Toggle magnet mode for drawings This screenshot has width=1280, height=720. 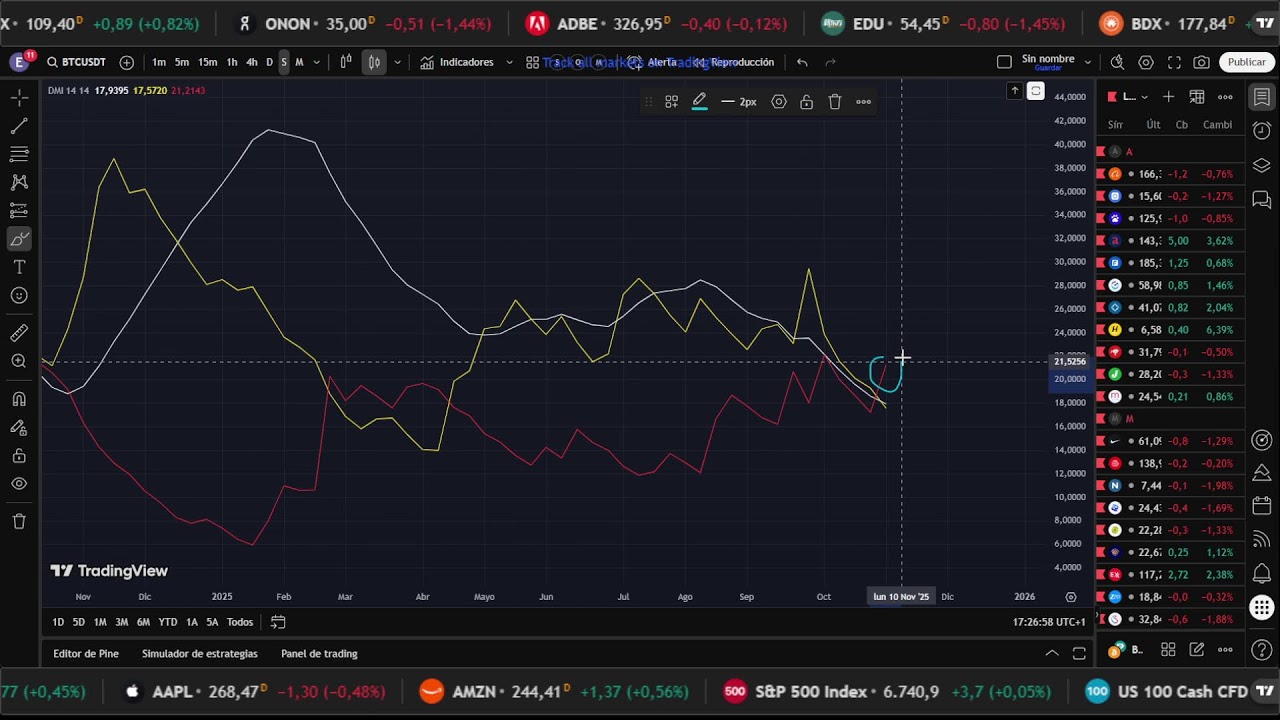click(x=19, y=399)
